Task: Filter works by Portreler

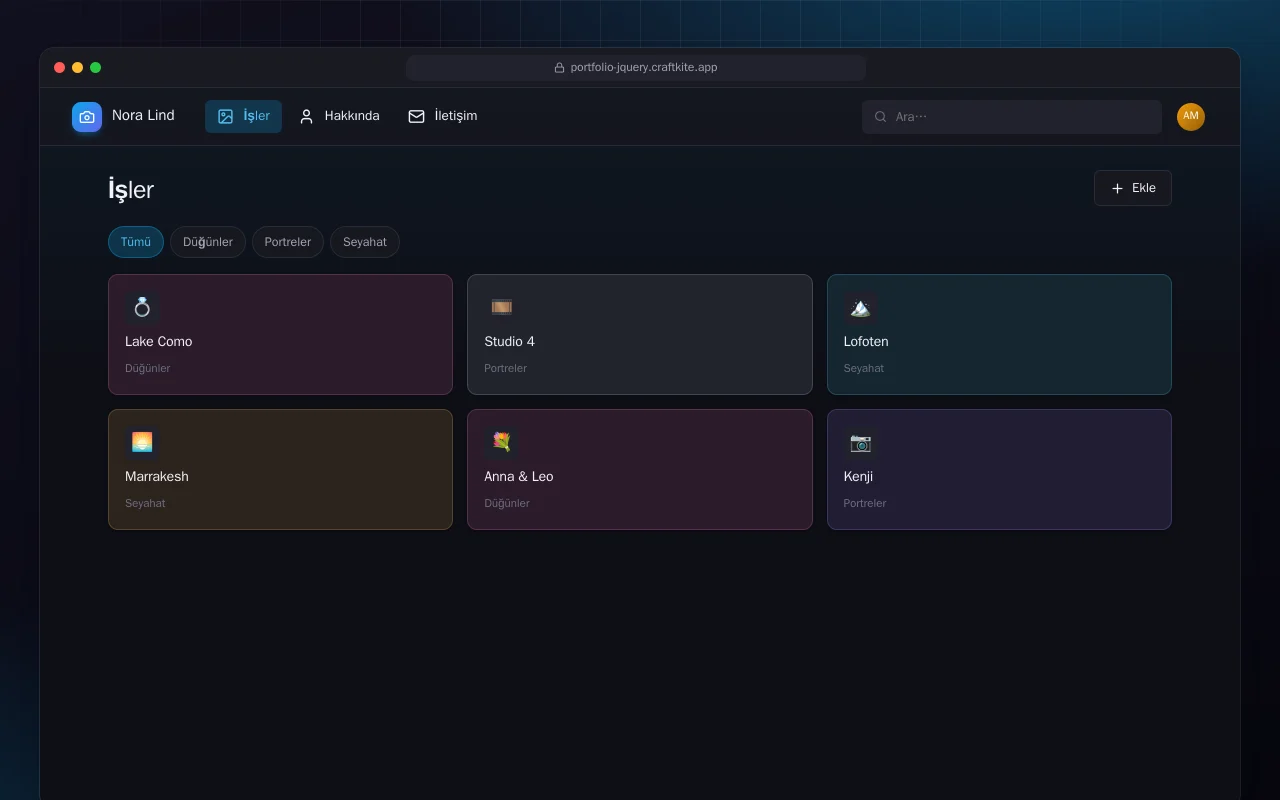Action: pyautogui.click(x=288, y=242)
